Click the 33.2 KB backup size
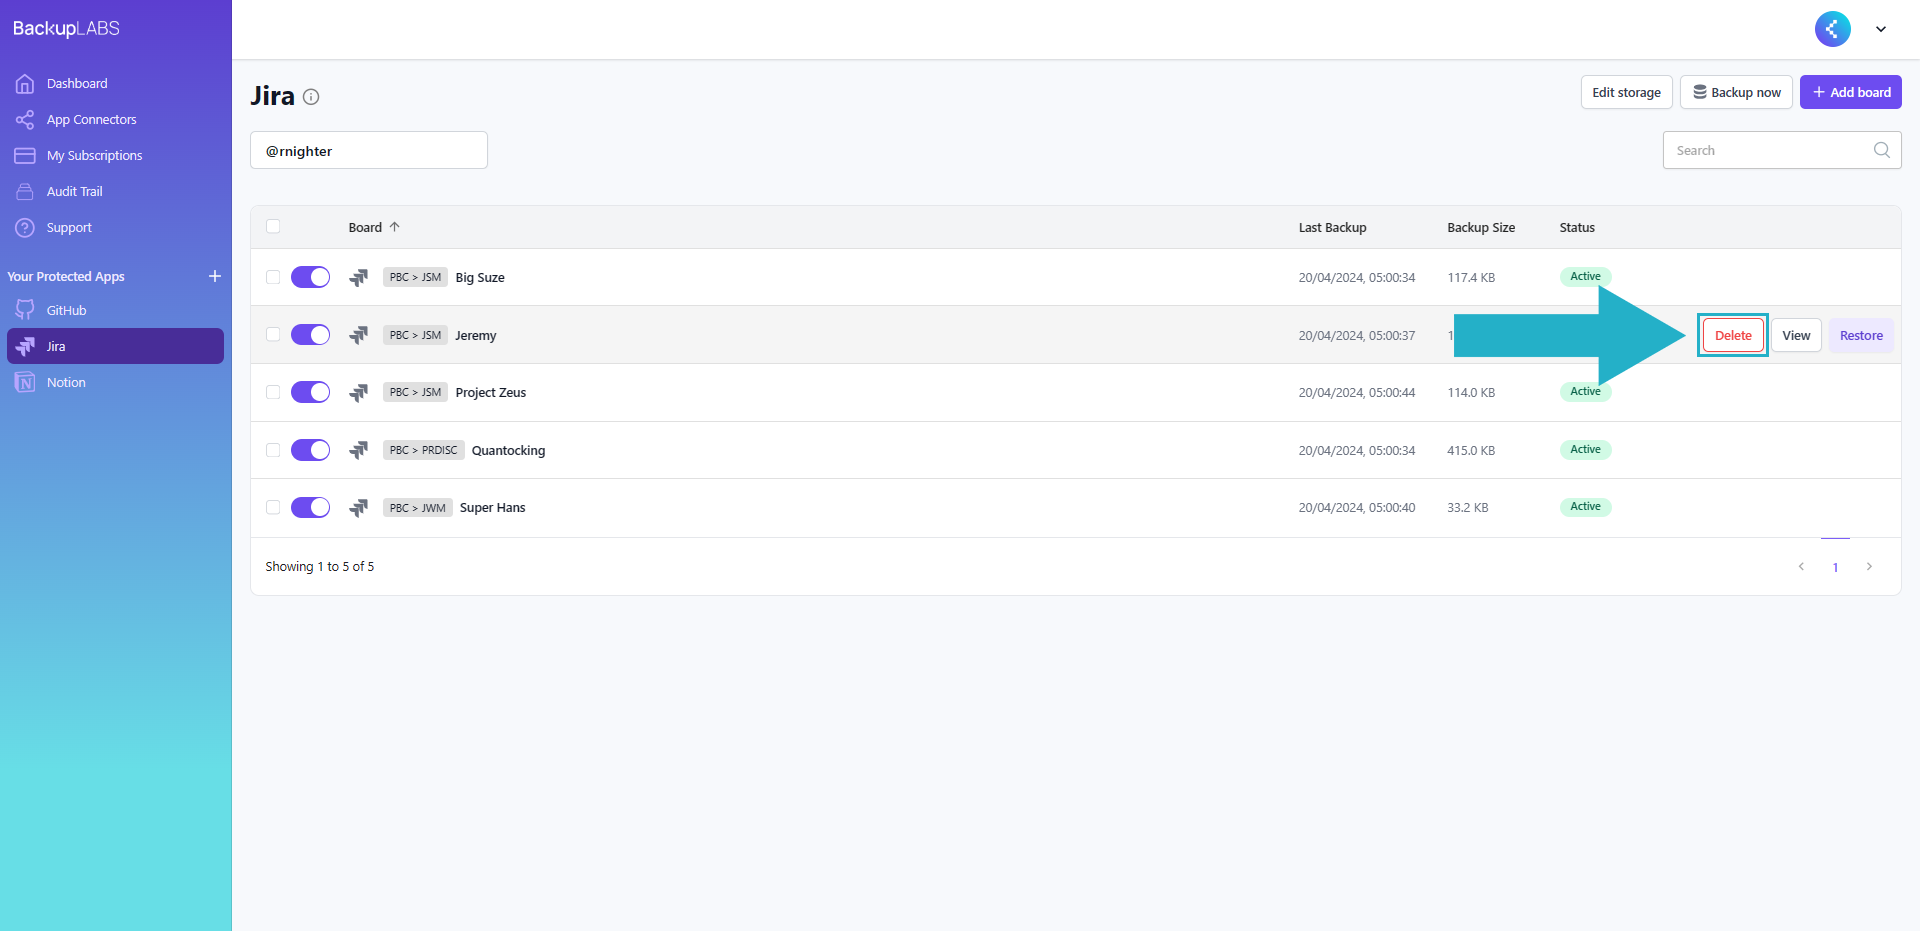This screenshot has height=931, width=1920. [1468, 508]
